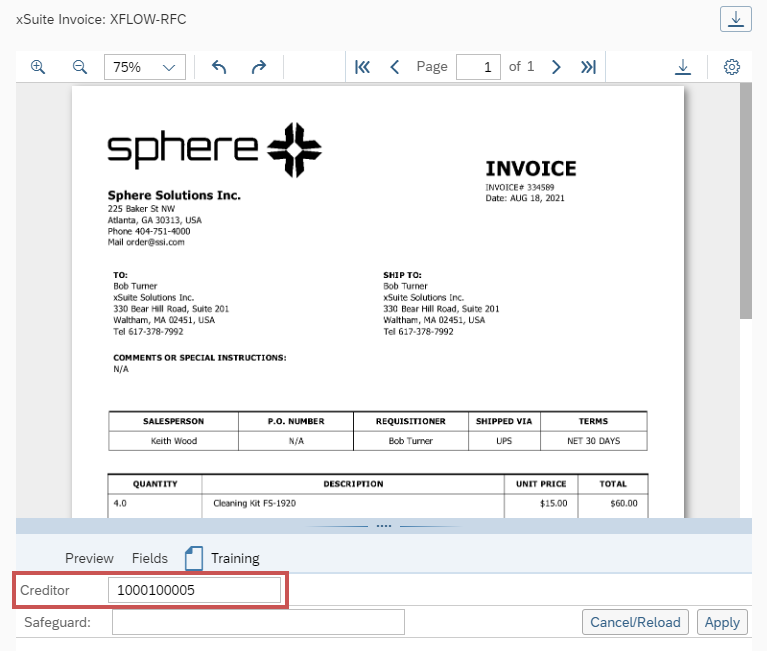The image size is (767, 651).
Task: Click the Cleaning Kit FS-1920 description
Action: (254, 503)
